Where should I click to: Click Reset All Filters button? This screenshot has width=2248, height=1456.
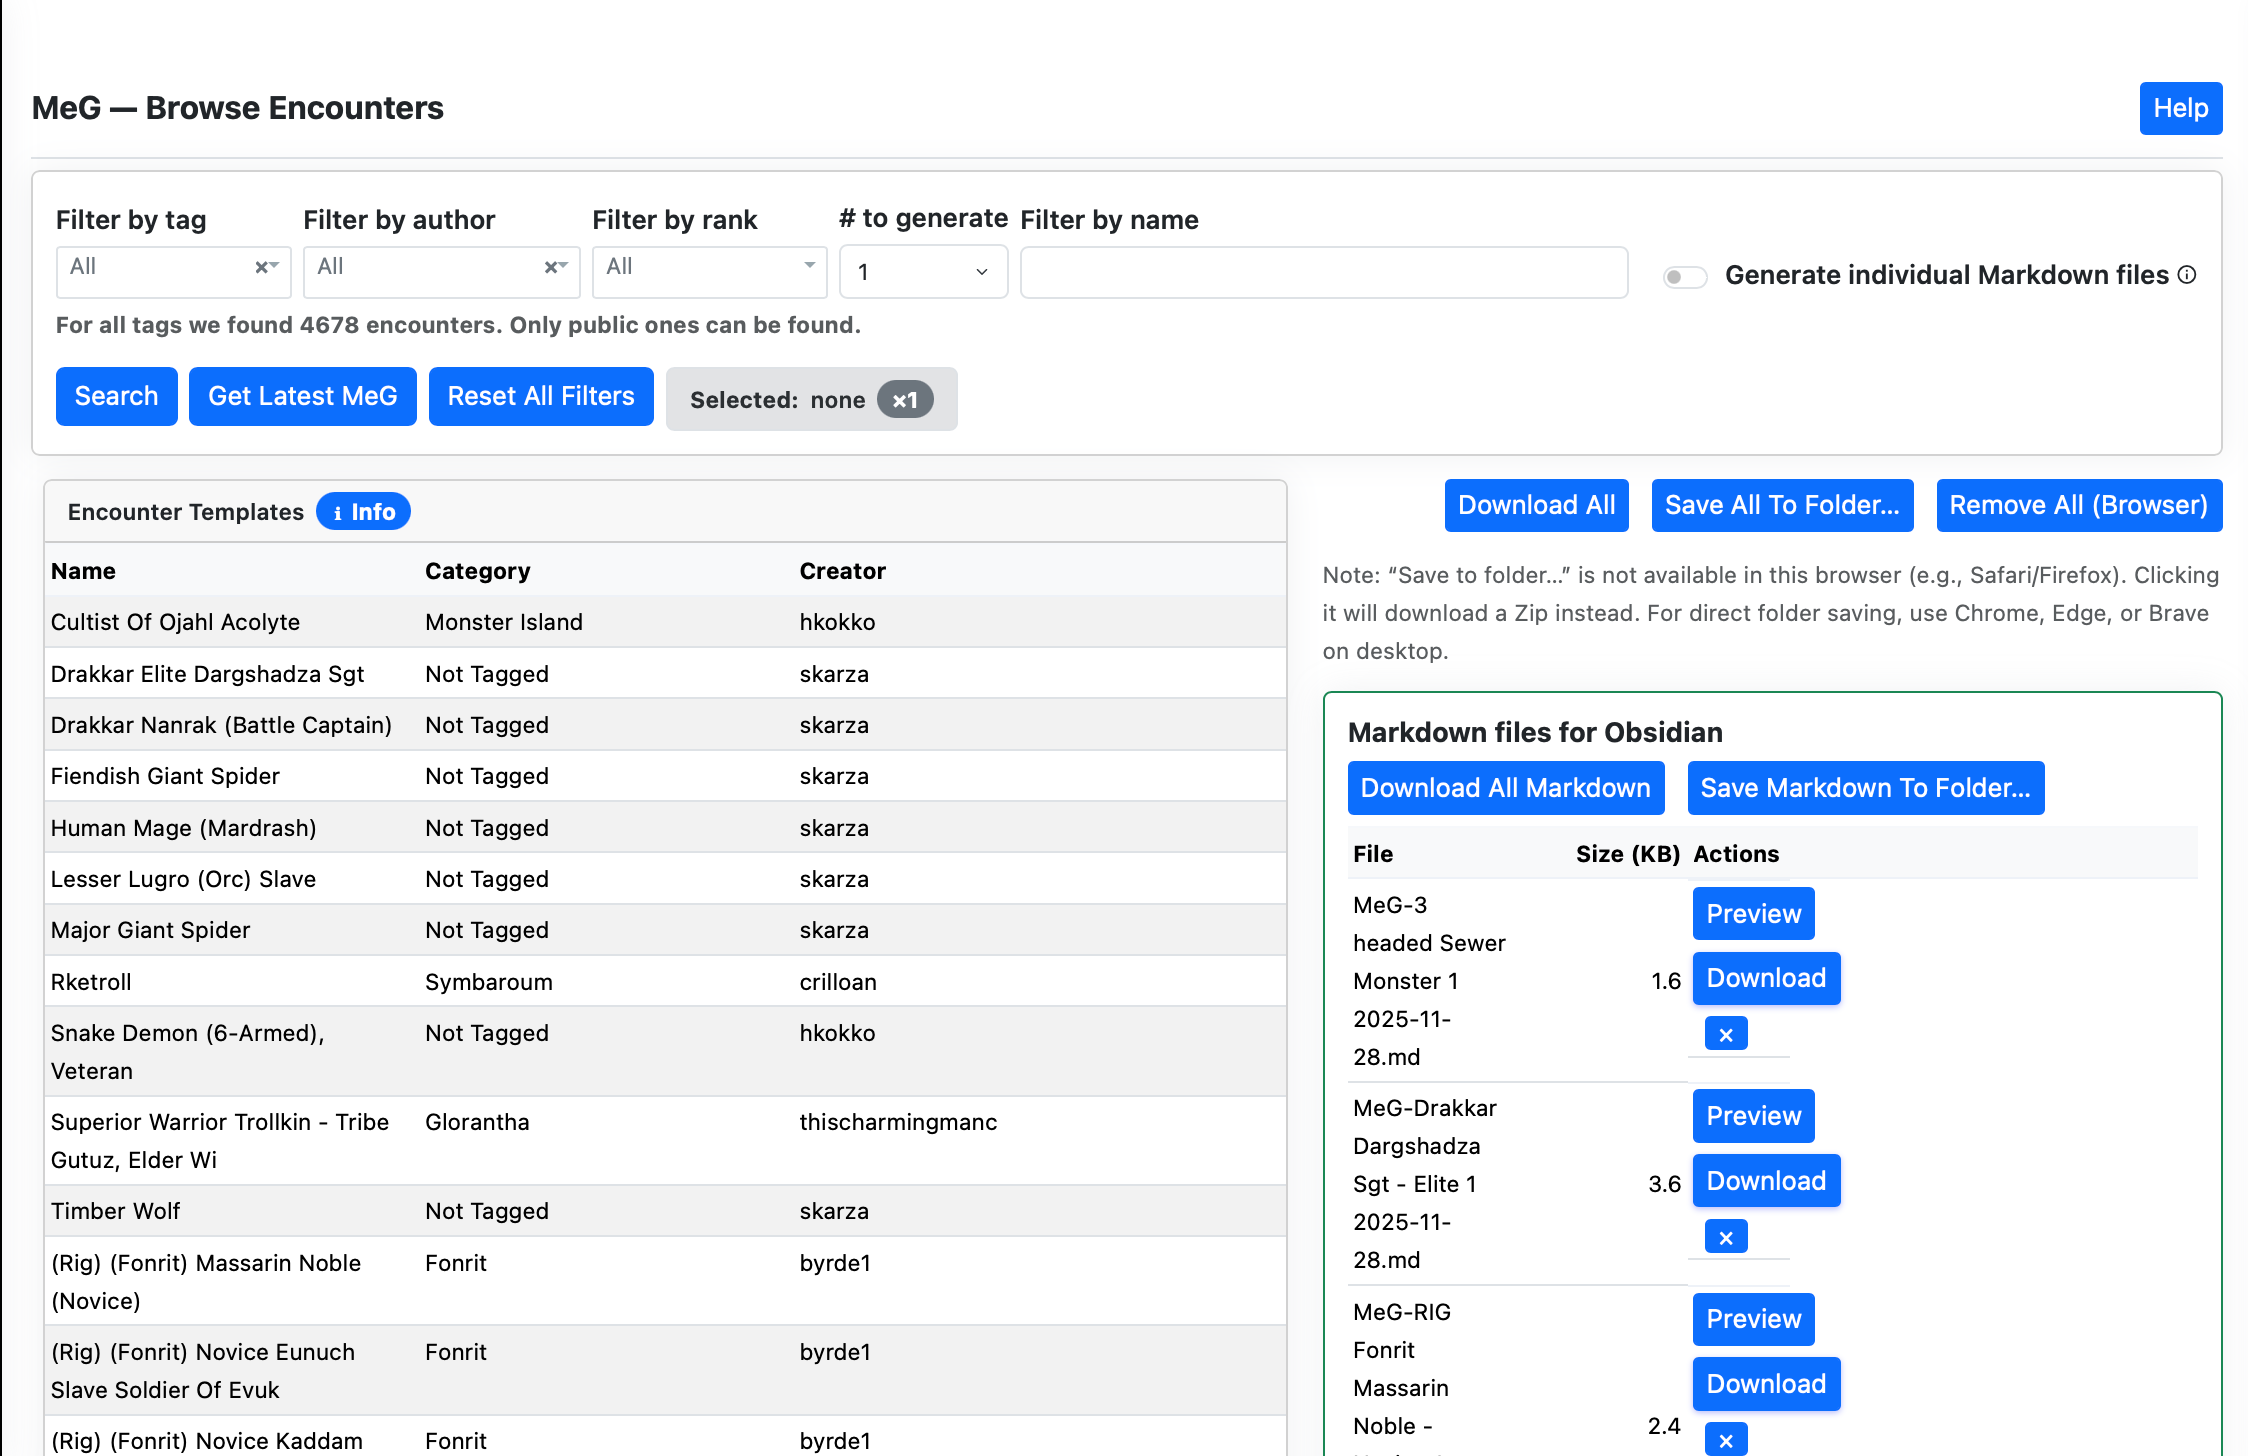(540, 397)
